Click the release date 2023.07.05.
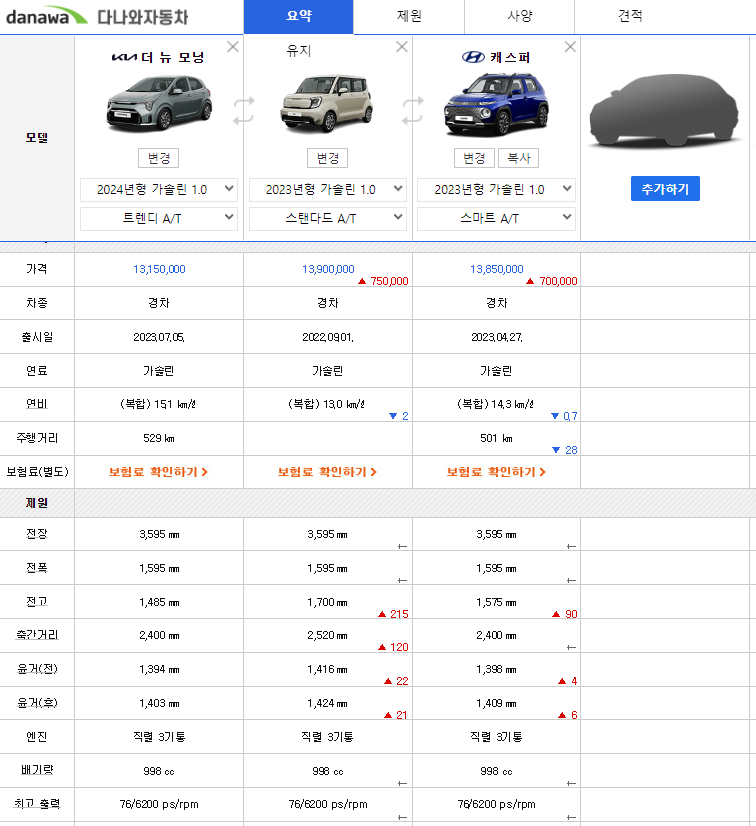756x826 pixels. pos(159,337)
